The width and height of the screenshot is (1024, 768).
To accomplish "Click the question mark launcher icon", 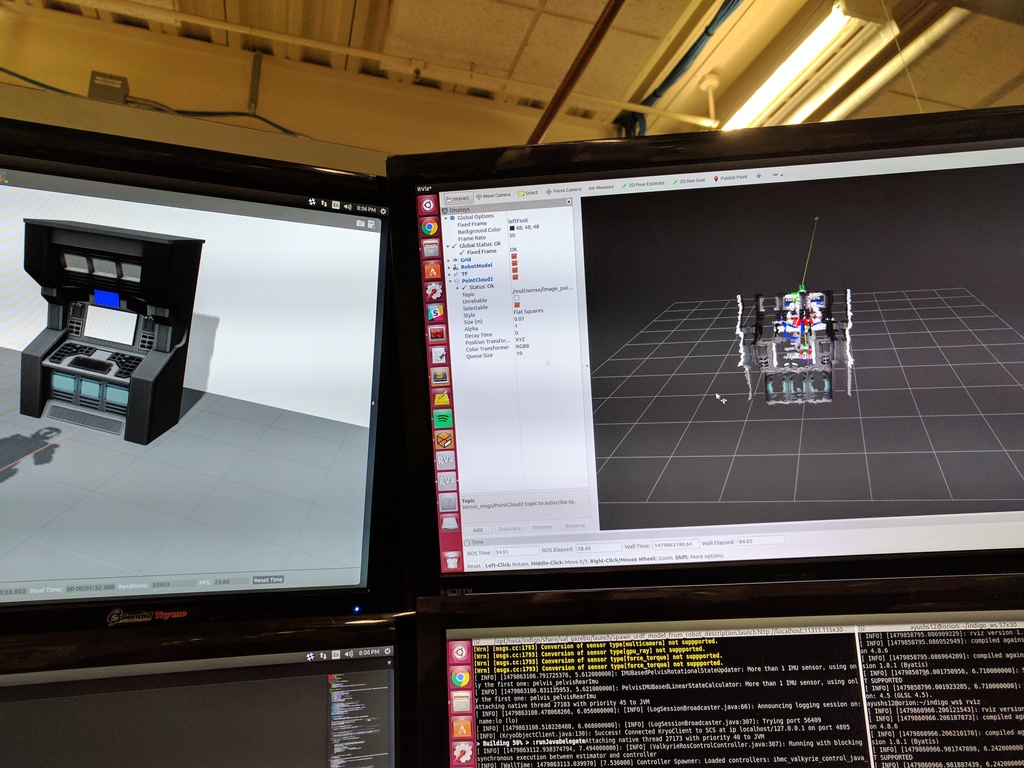I will 447,502.
